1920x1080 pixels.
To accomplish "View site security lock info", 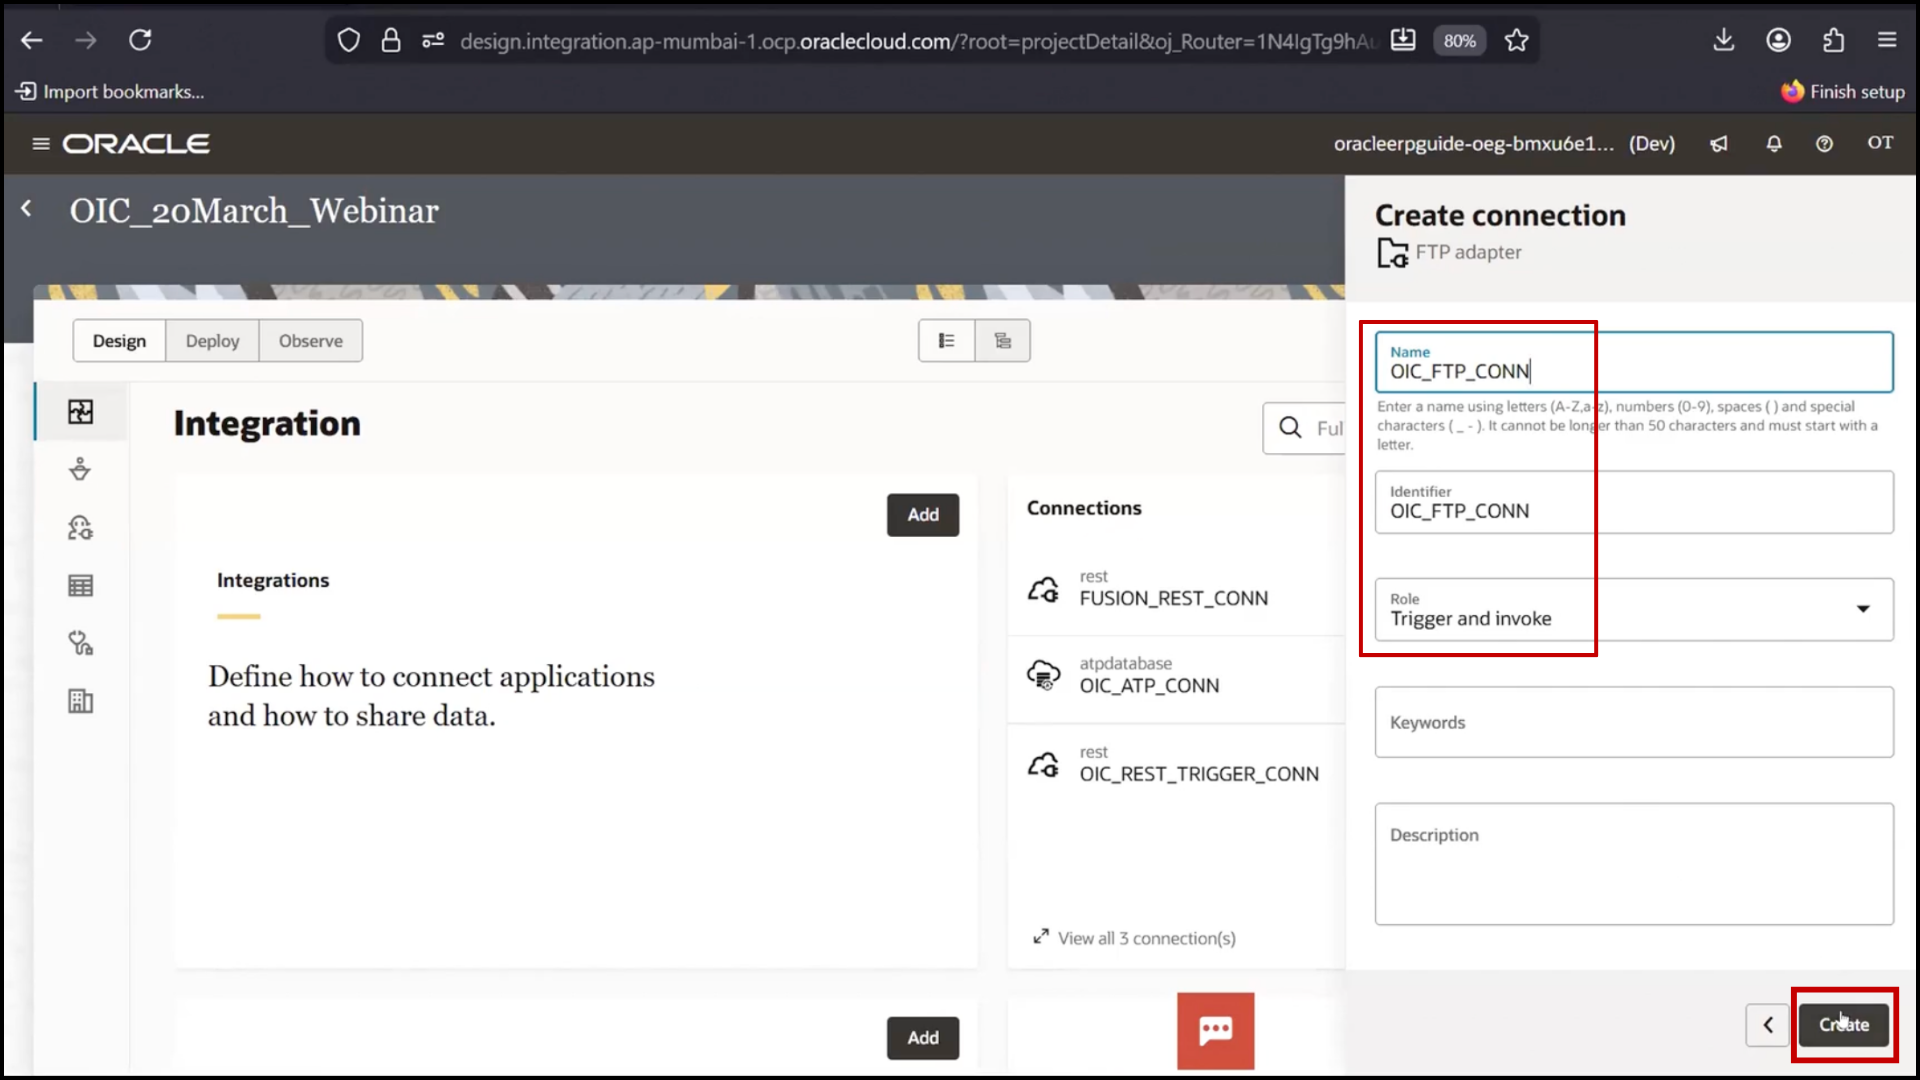I will 391,40.
